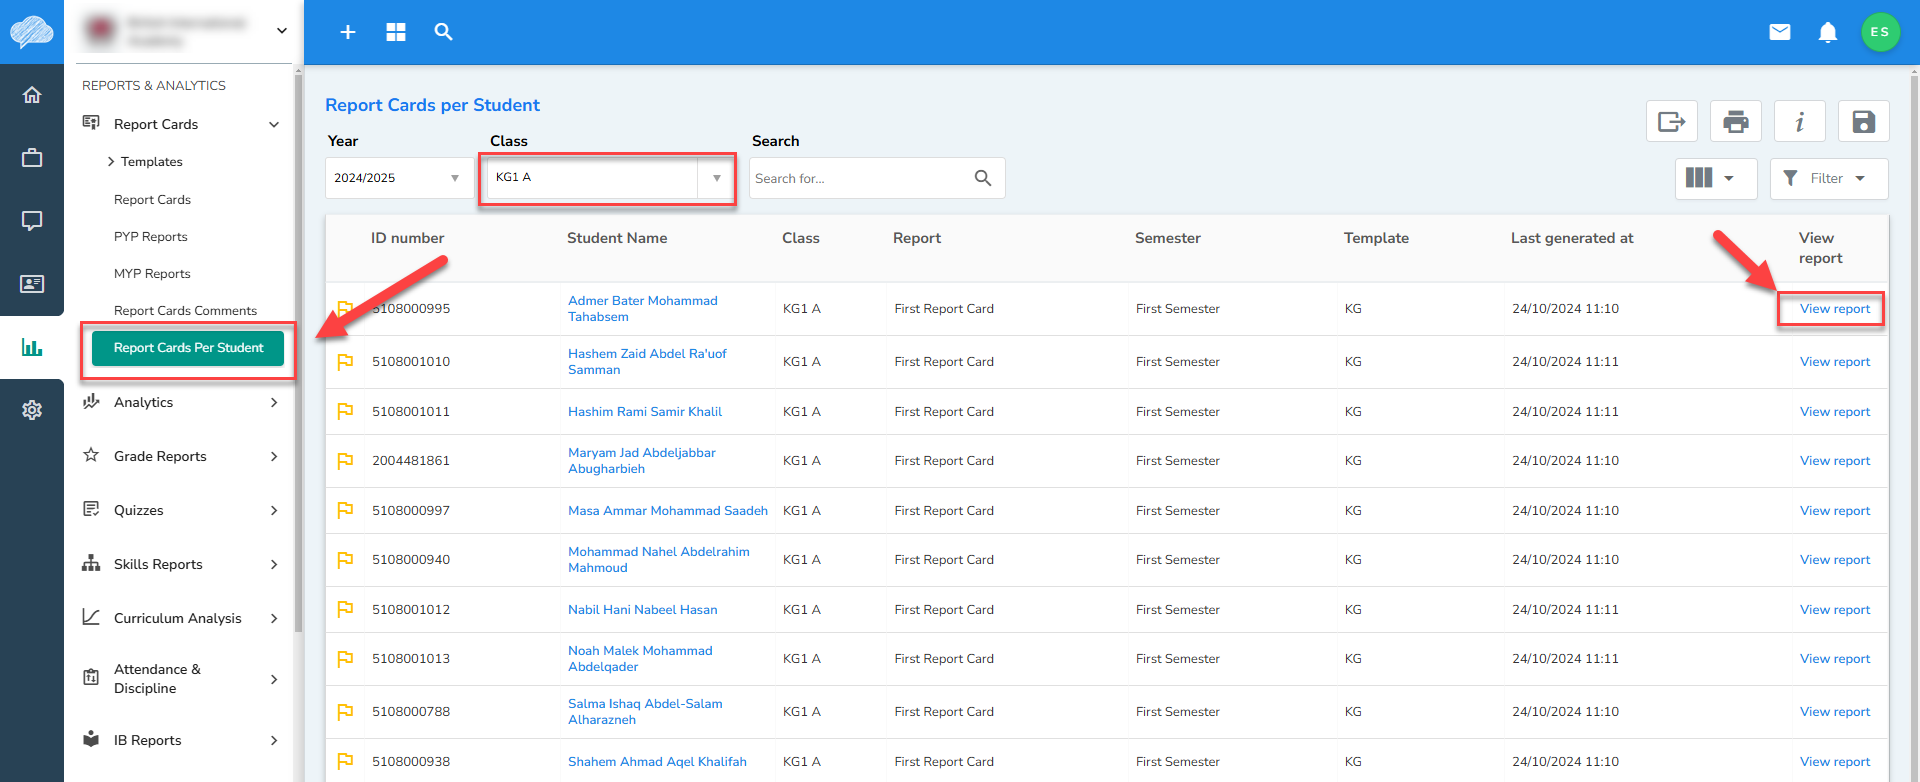Collapse the Report Cards menu section
This screenshot has width=1920, height=782.
(274, 125)
